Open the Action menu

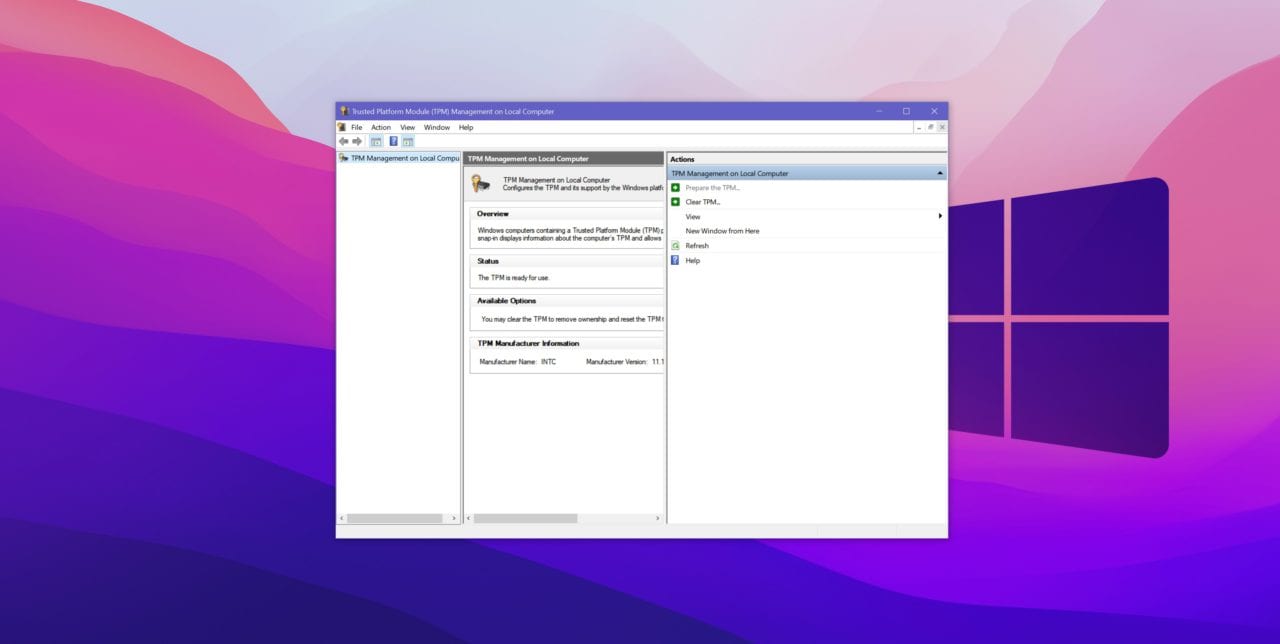pyautogui.click(x=381, y=127)
